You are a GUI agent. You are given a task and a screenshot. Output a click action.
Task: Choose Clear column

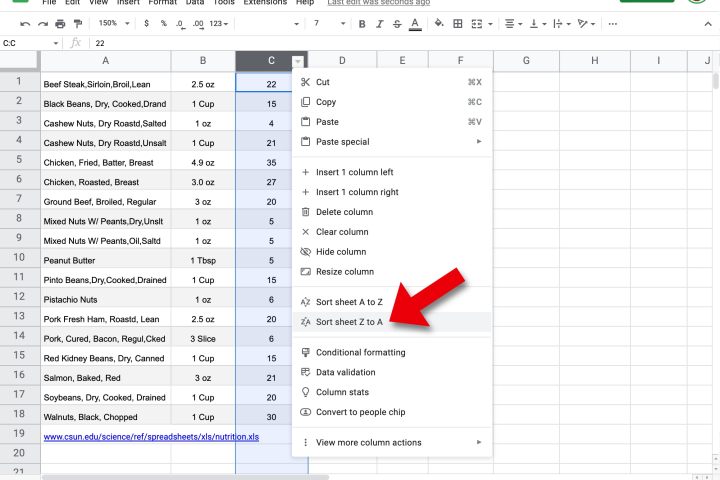[x=392, y=232]
